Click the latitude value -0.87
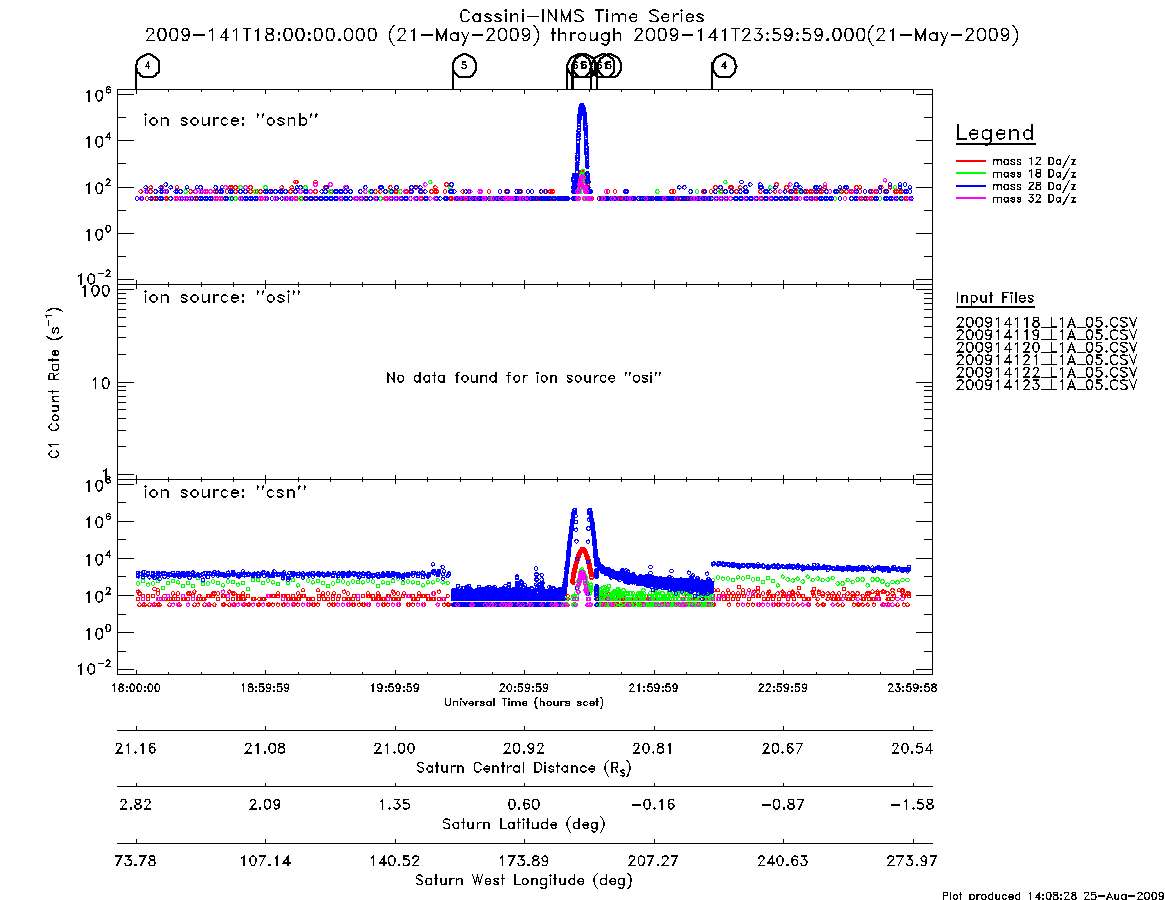The image size is (1165, 900). tap(782, 804)
